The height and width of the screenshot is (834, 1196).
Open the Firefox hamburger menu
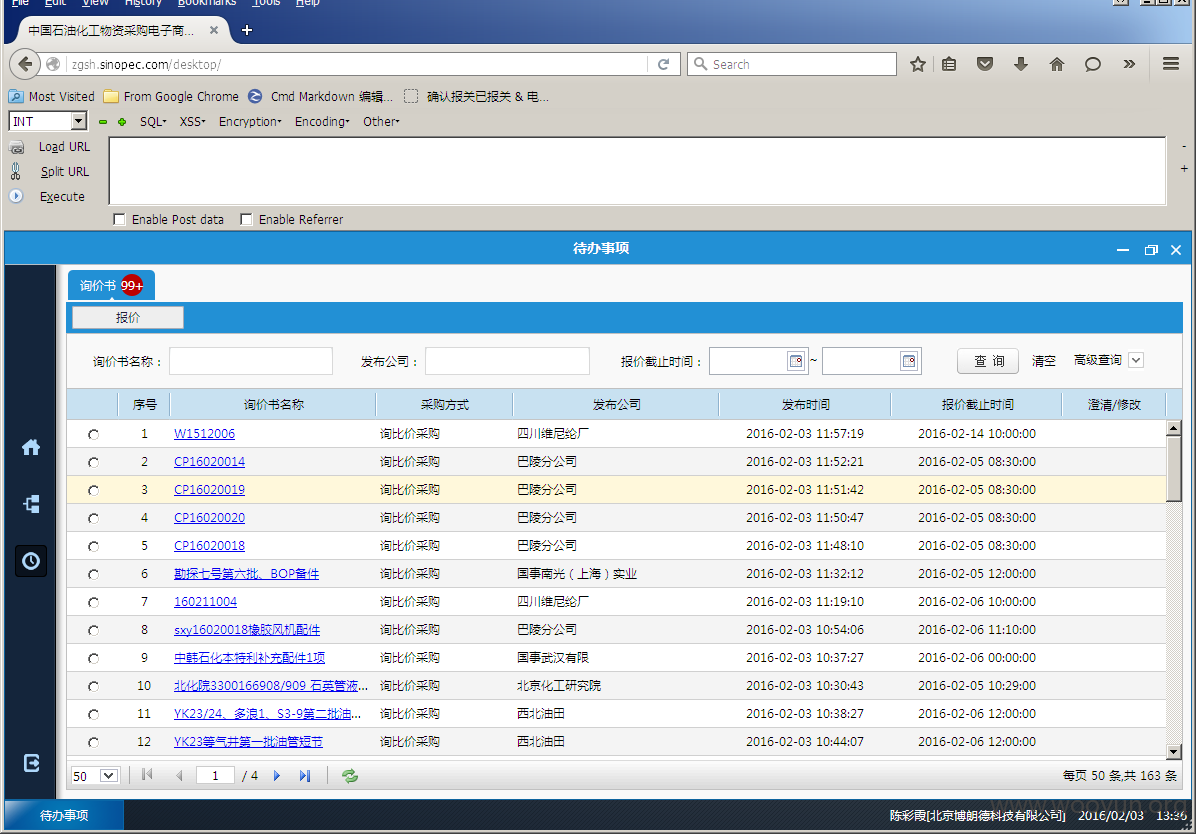tap(1171, 64)
